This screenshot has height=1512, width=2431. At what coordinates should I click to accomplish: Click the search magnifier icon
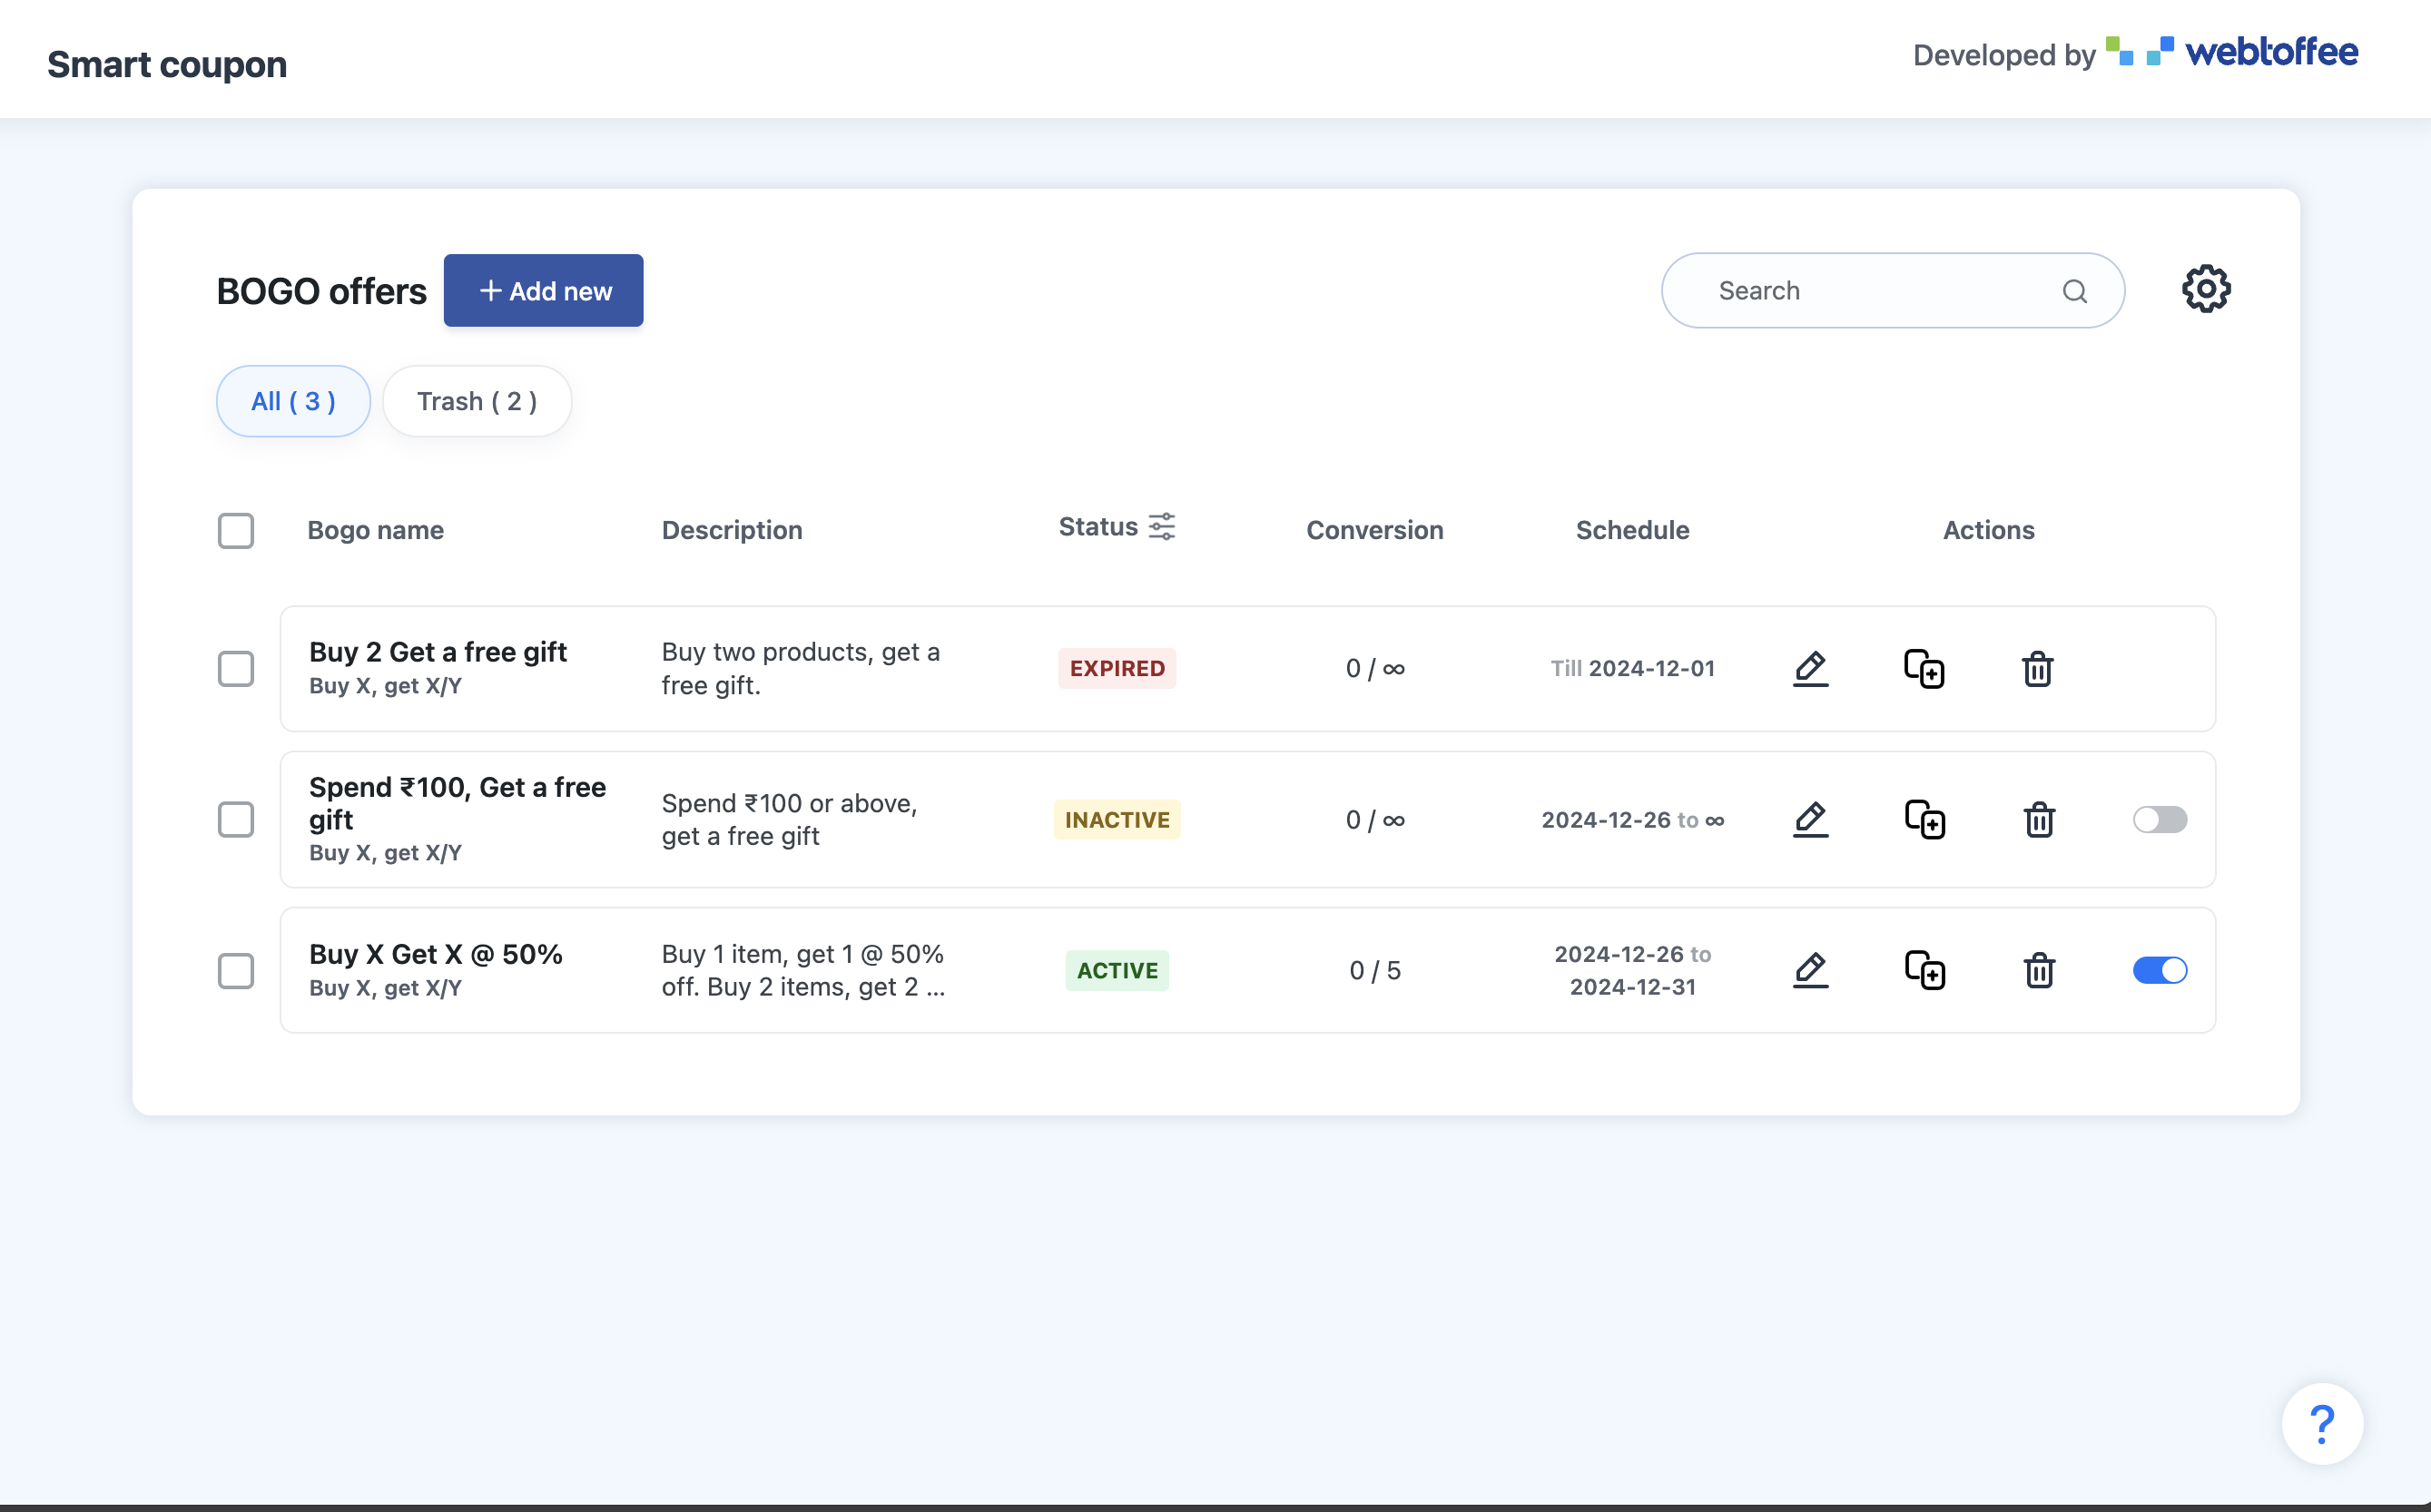click(x=2074, y=291)
